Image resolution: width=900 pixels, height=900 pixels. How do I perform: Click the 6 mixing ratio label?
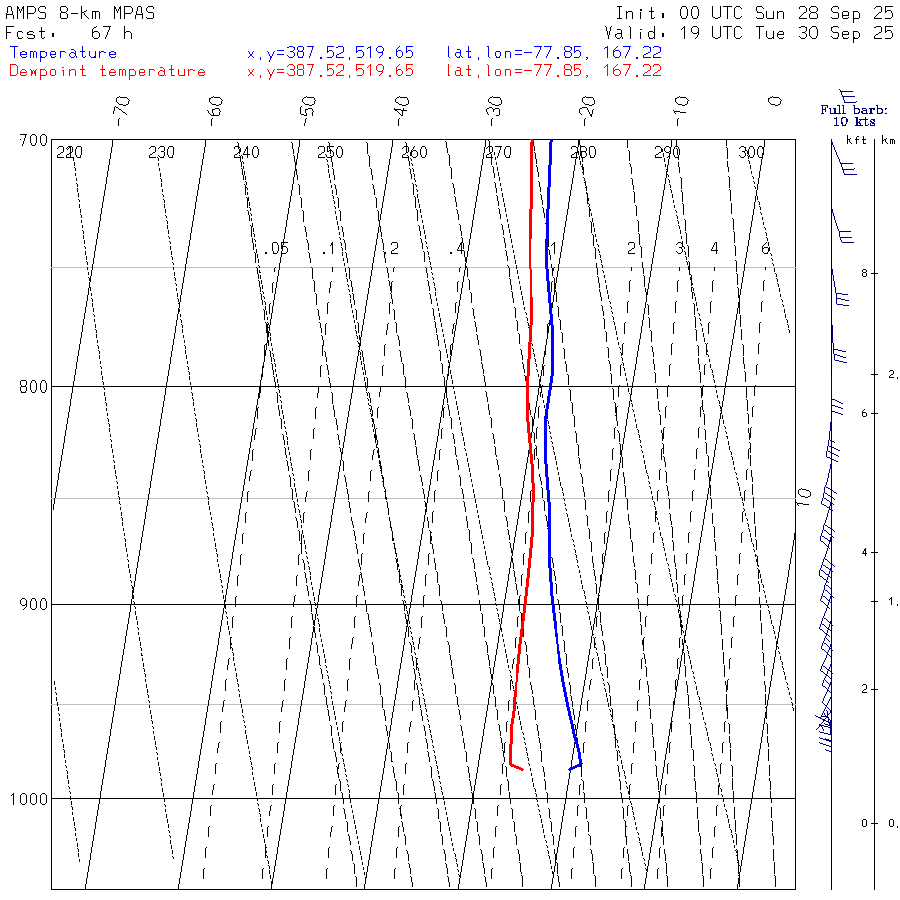765,249
